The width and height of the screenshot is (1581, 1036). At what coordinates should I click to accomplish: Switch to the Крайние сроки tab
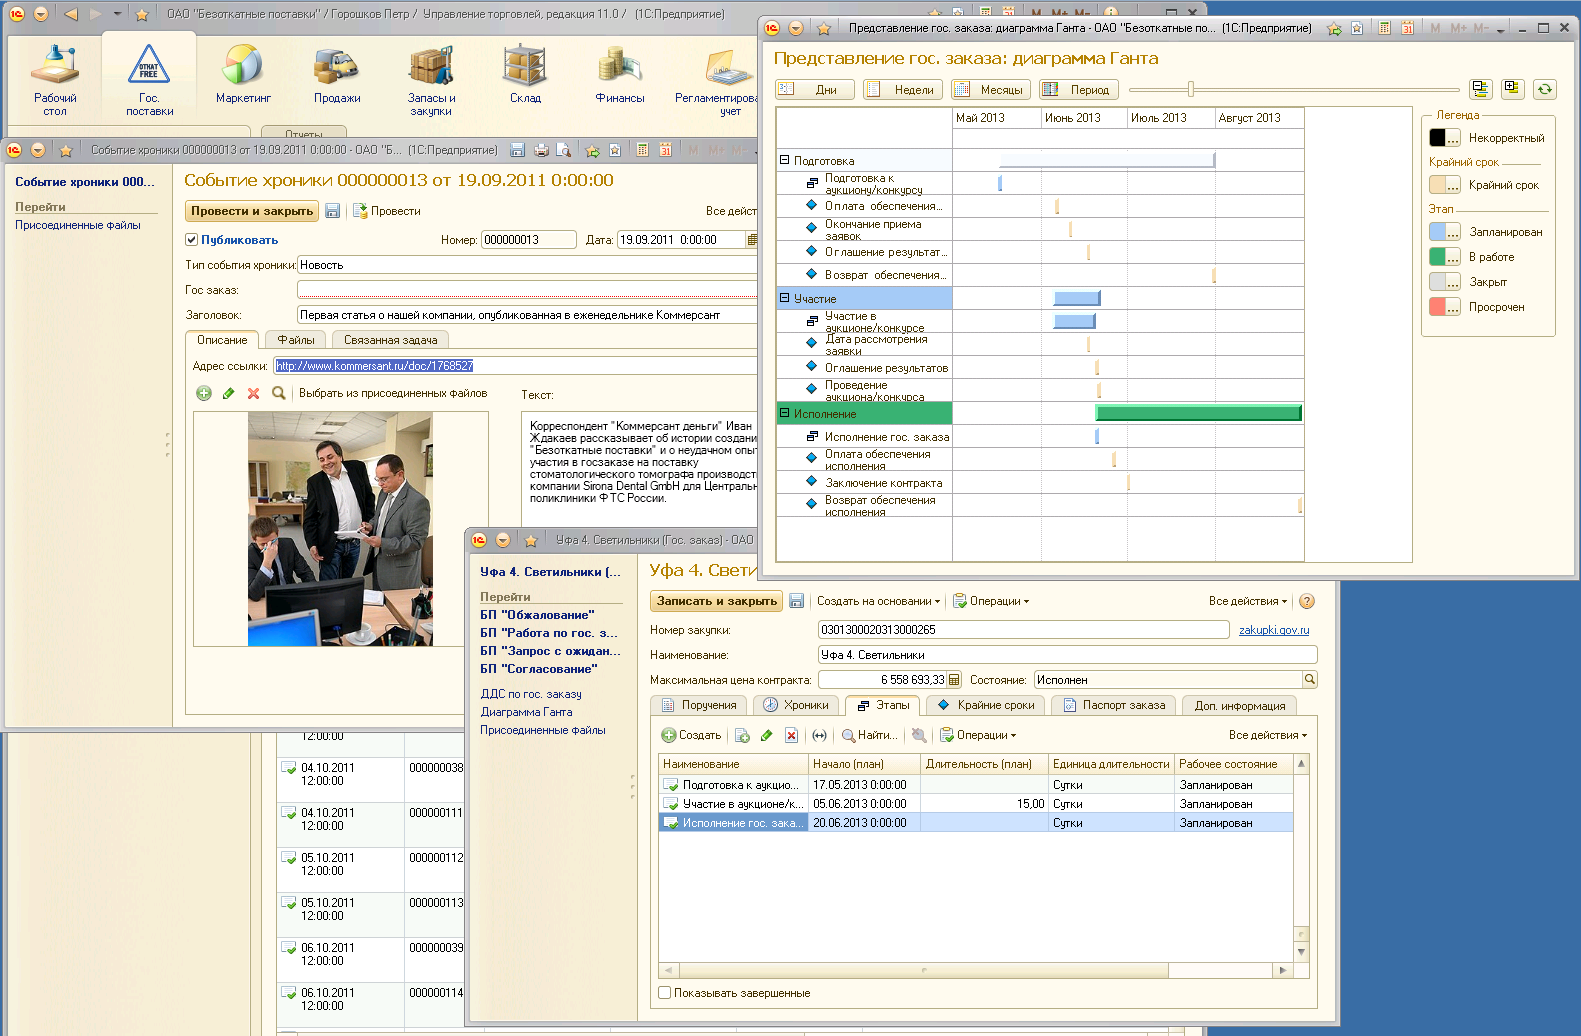pyautogui.click(x=986, y=705)
